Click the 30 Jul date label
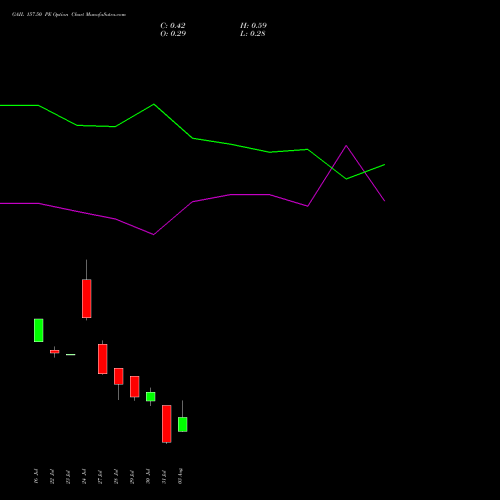The image size is (500, 500). pyautogui.click(x=148, y=476)
